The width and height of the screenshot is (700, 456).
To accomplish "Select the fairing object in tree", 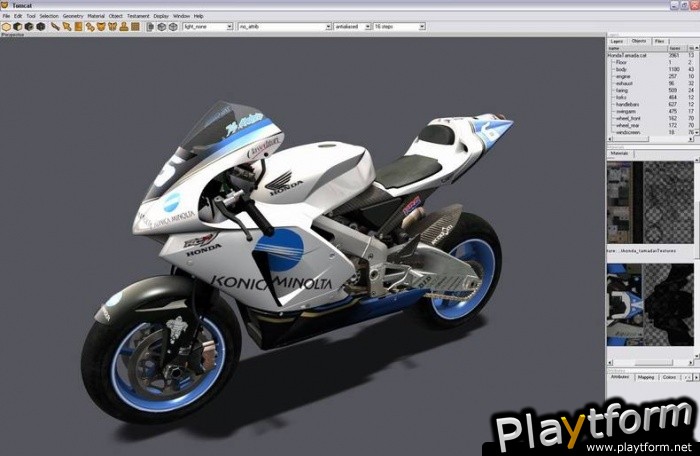I will [622, 90].
